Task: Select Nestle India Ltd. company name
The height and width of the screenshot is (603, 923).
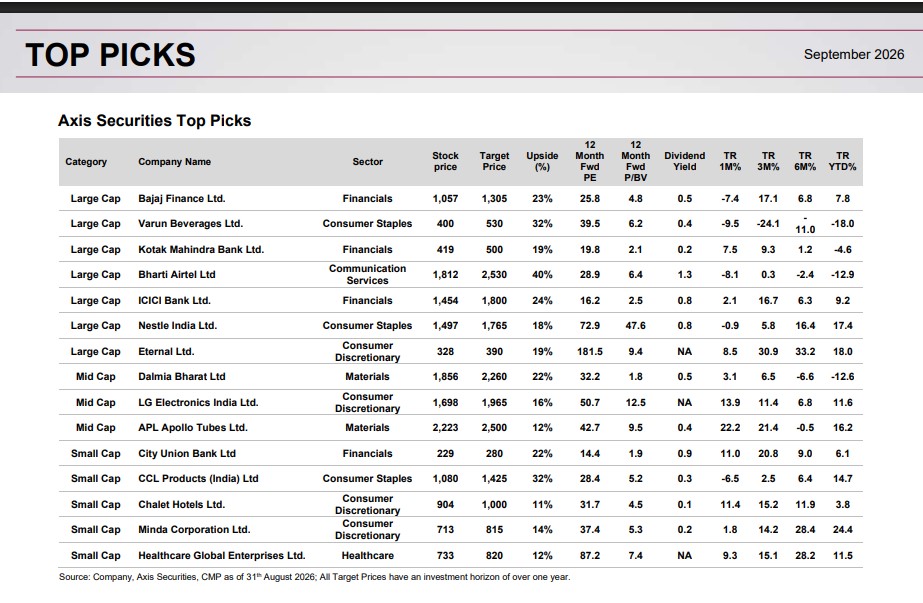Action: [x=177, y=326]
